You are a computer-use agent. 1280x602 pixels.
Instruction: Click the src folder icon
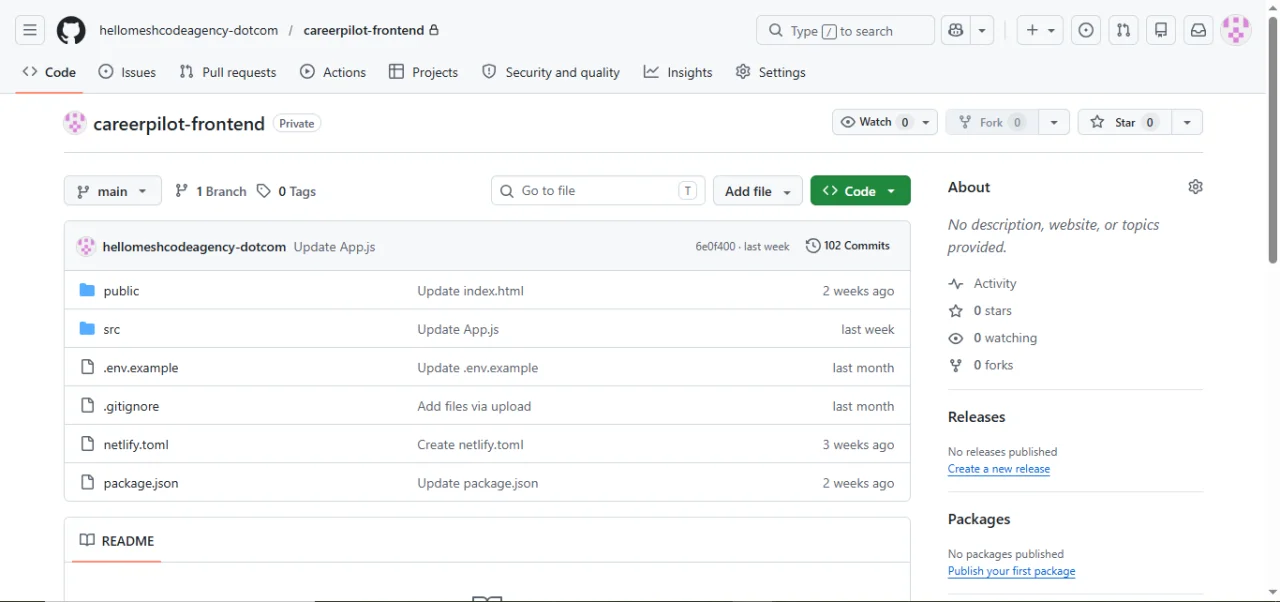(87, 329)
